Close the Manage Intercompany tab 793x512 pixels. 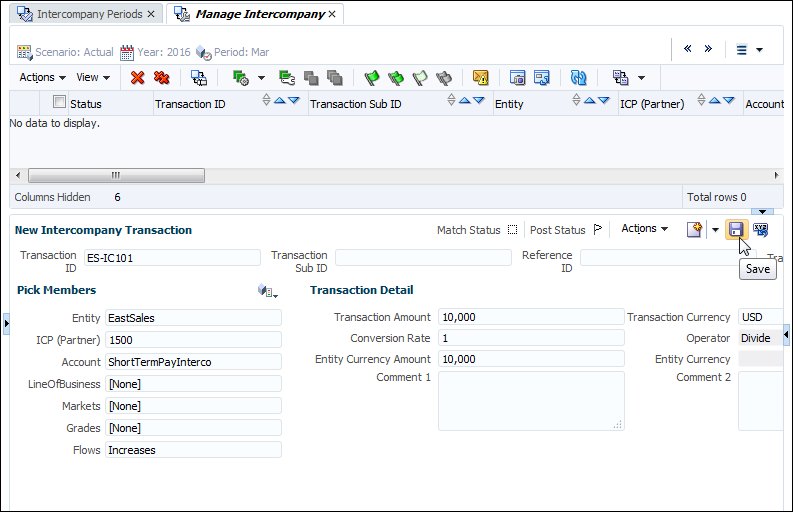tap(332, 14)
